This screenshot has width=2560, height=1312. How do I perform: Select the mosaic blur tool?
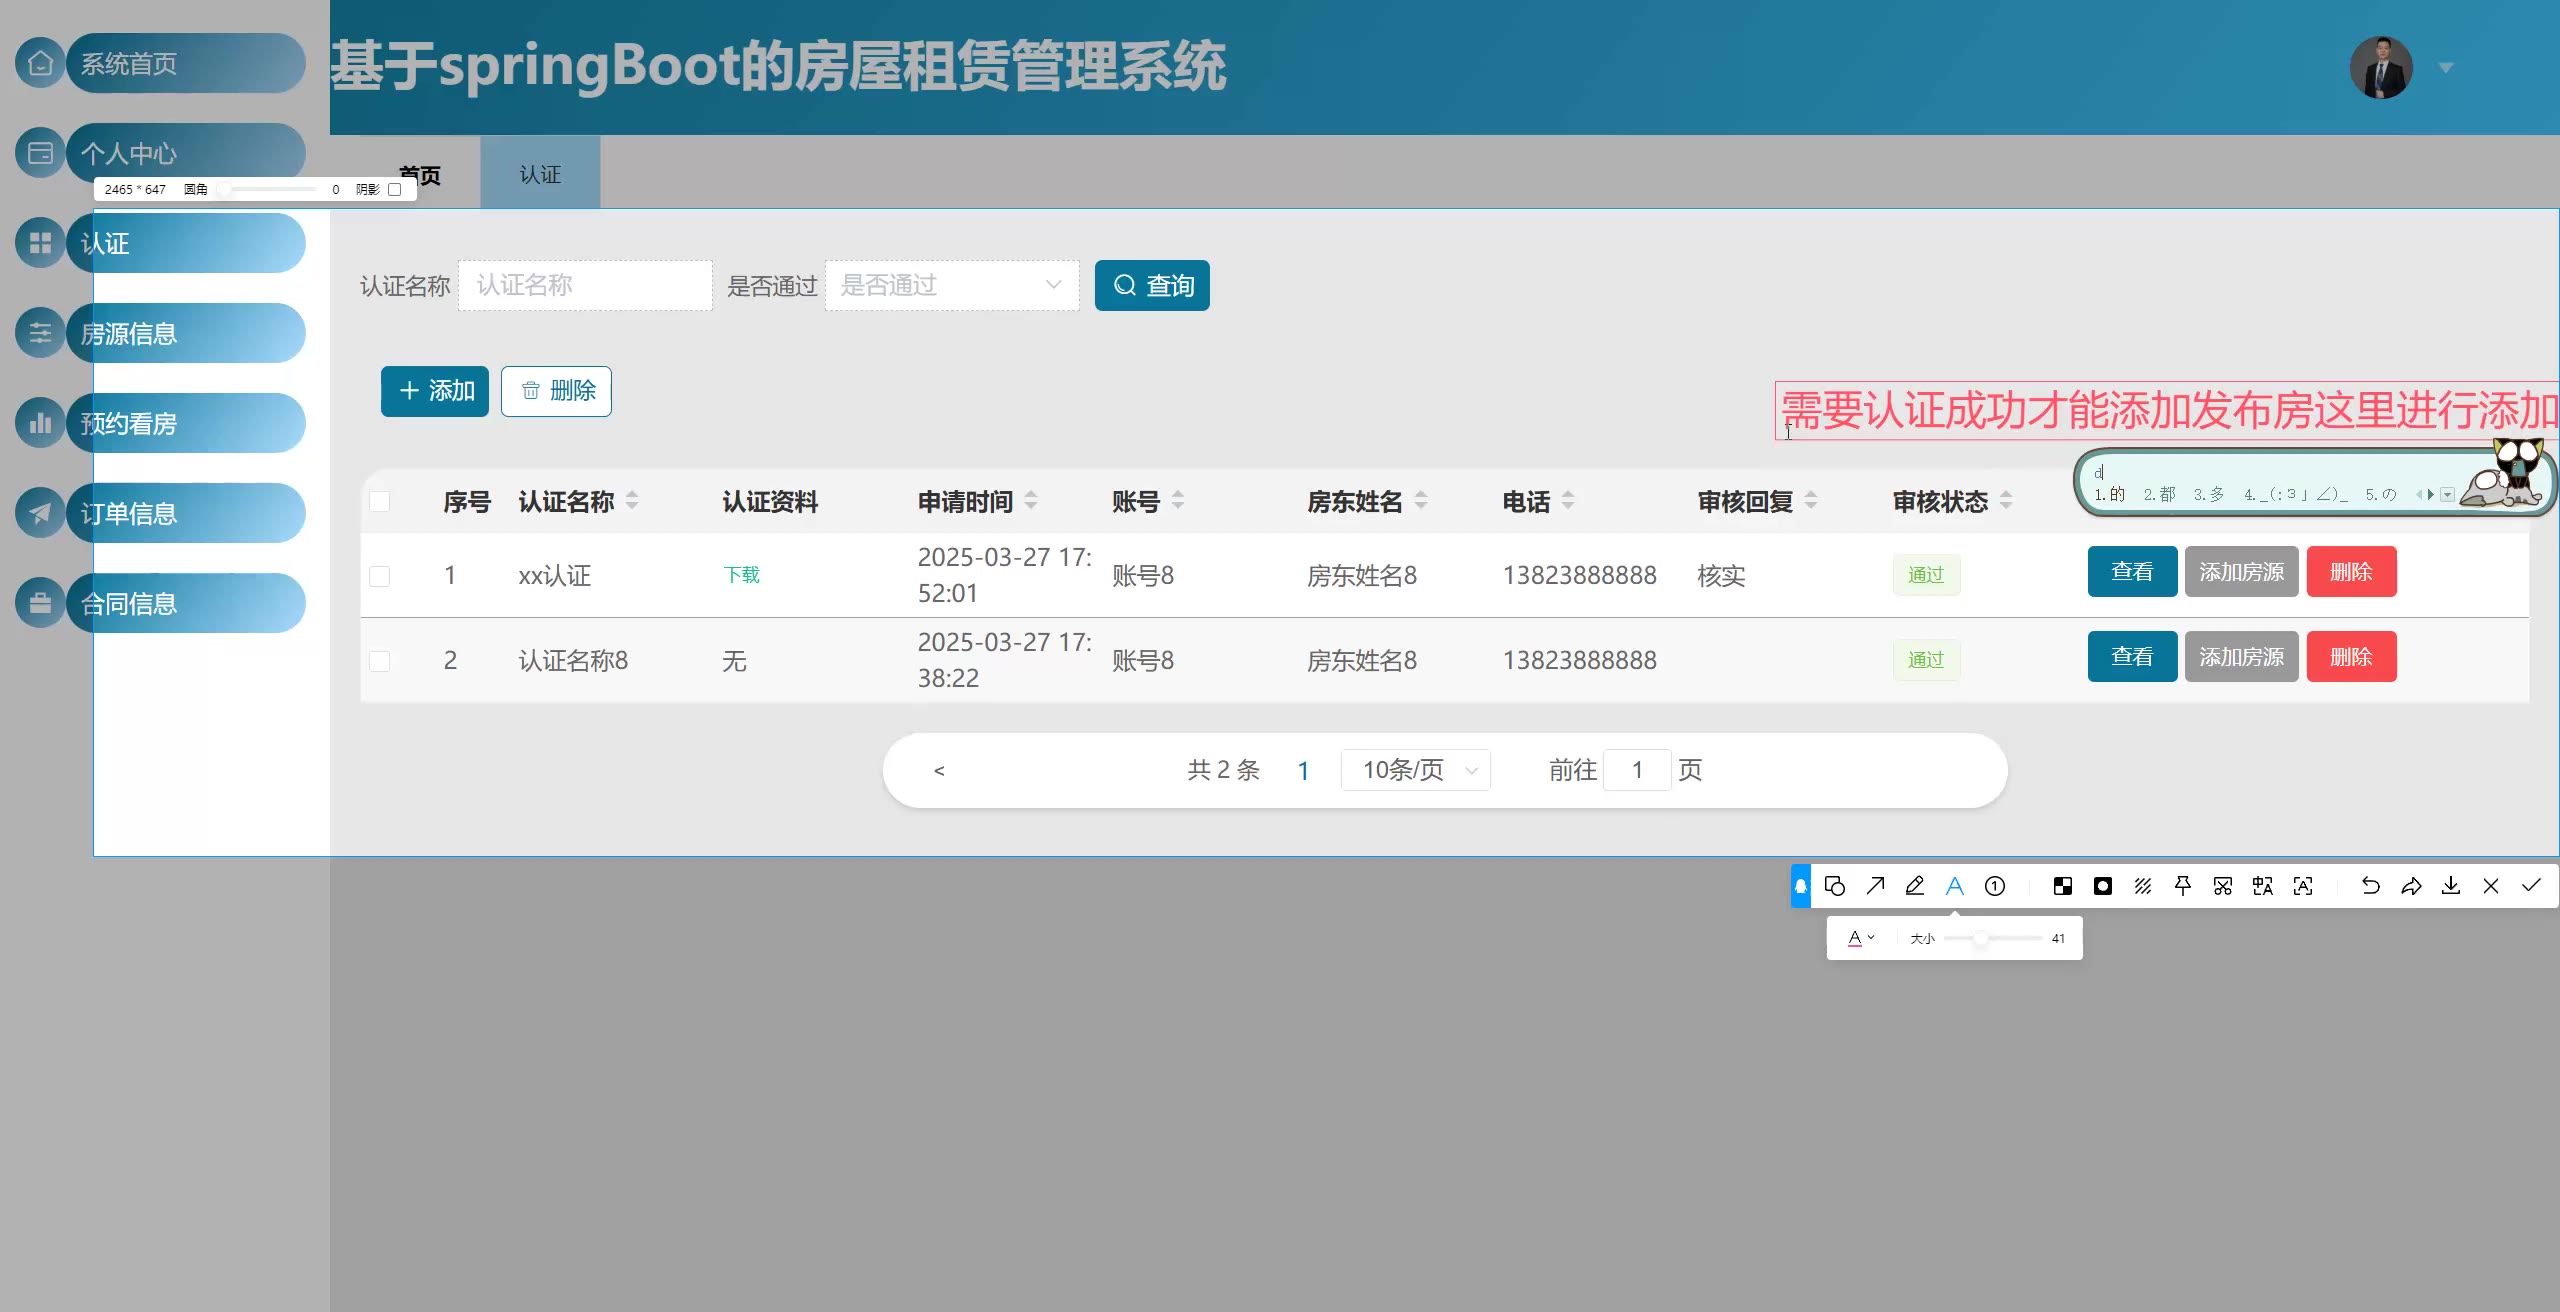2063,886
